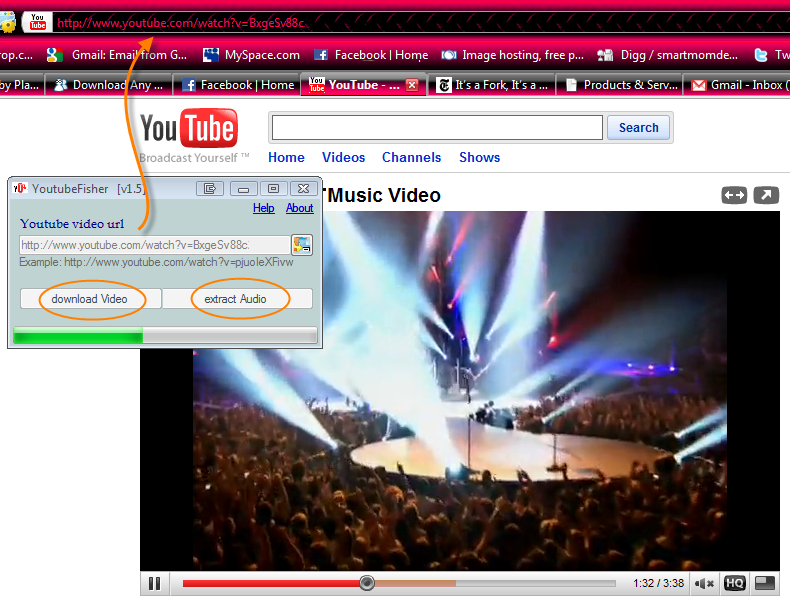Viewport: 790px width, 605px height.
Task: Toggle fullscreen mode on the video player
Action: [x=765, y=583]
